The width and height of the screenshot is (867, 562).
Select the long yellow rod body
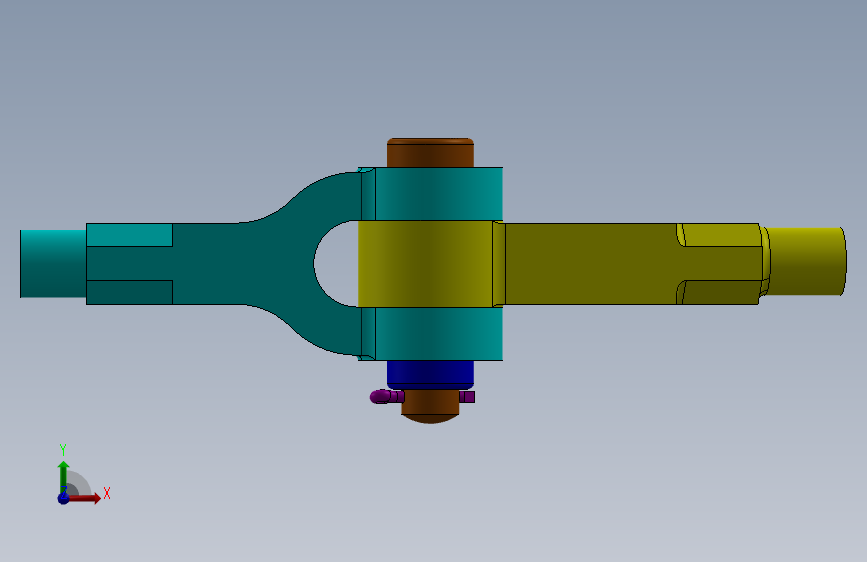point(591,264)
